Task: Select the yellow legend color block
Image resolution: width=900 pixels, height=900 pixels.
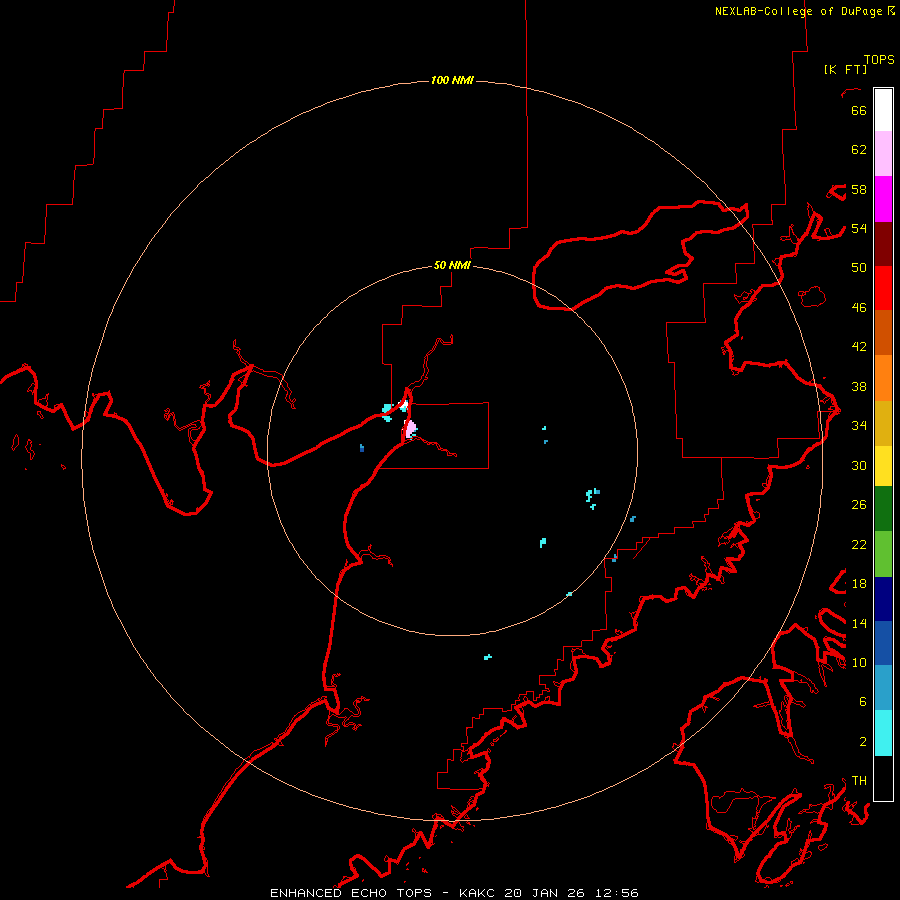Action: pyautogui.click(x=883, y=466)
